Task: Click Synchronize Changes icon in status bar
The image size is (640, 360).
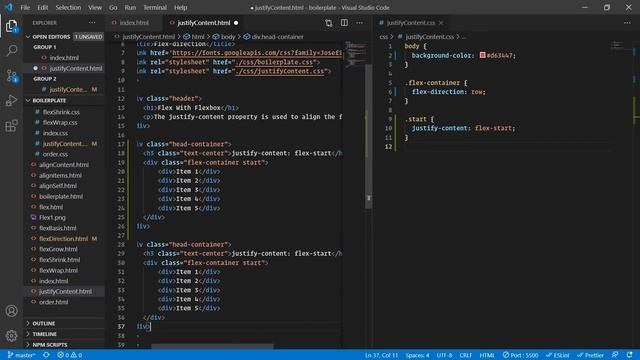Action: click(47, 355)
